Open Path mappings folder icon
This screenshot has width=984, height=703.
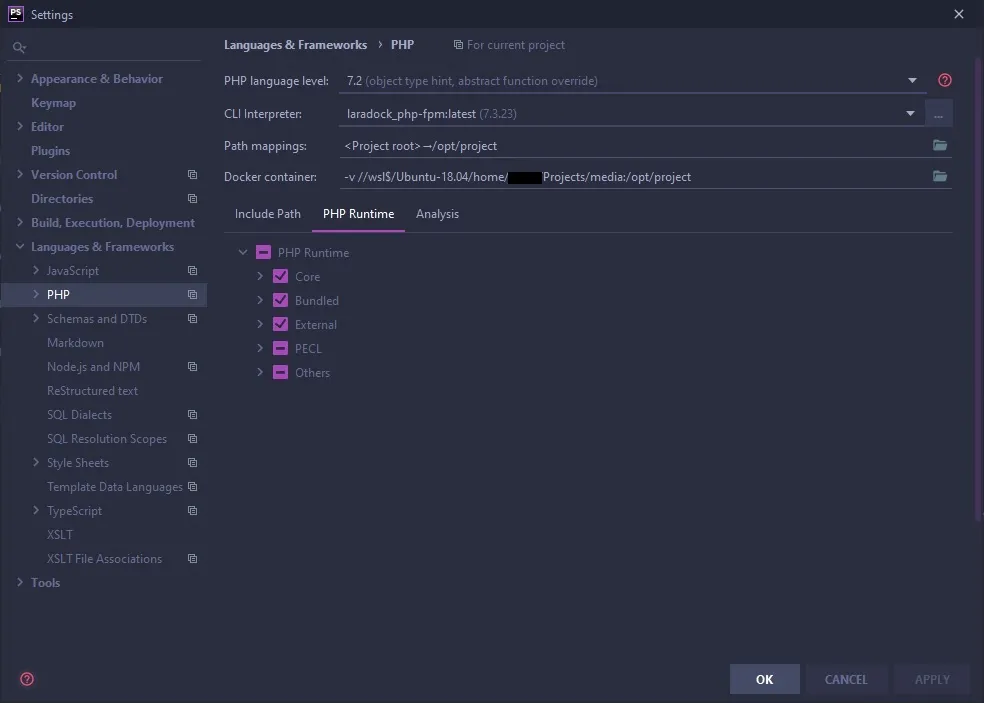(939, 145)
